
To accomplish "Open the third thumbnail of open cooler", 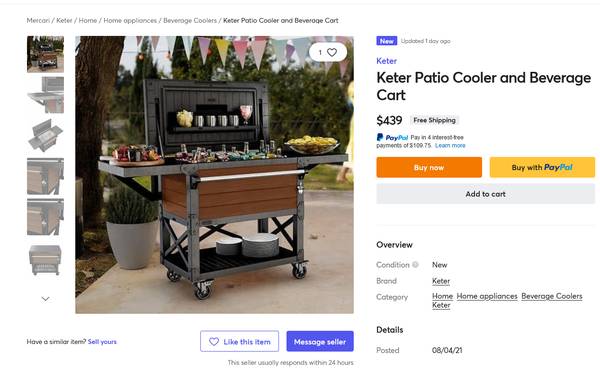I will 46,135.
